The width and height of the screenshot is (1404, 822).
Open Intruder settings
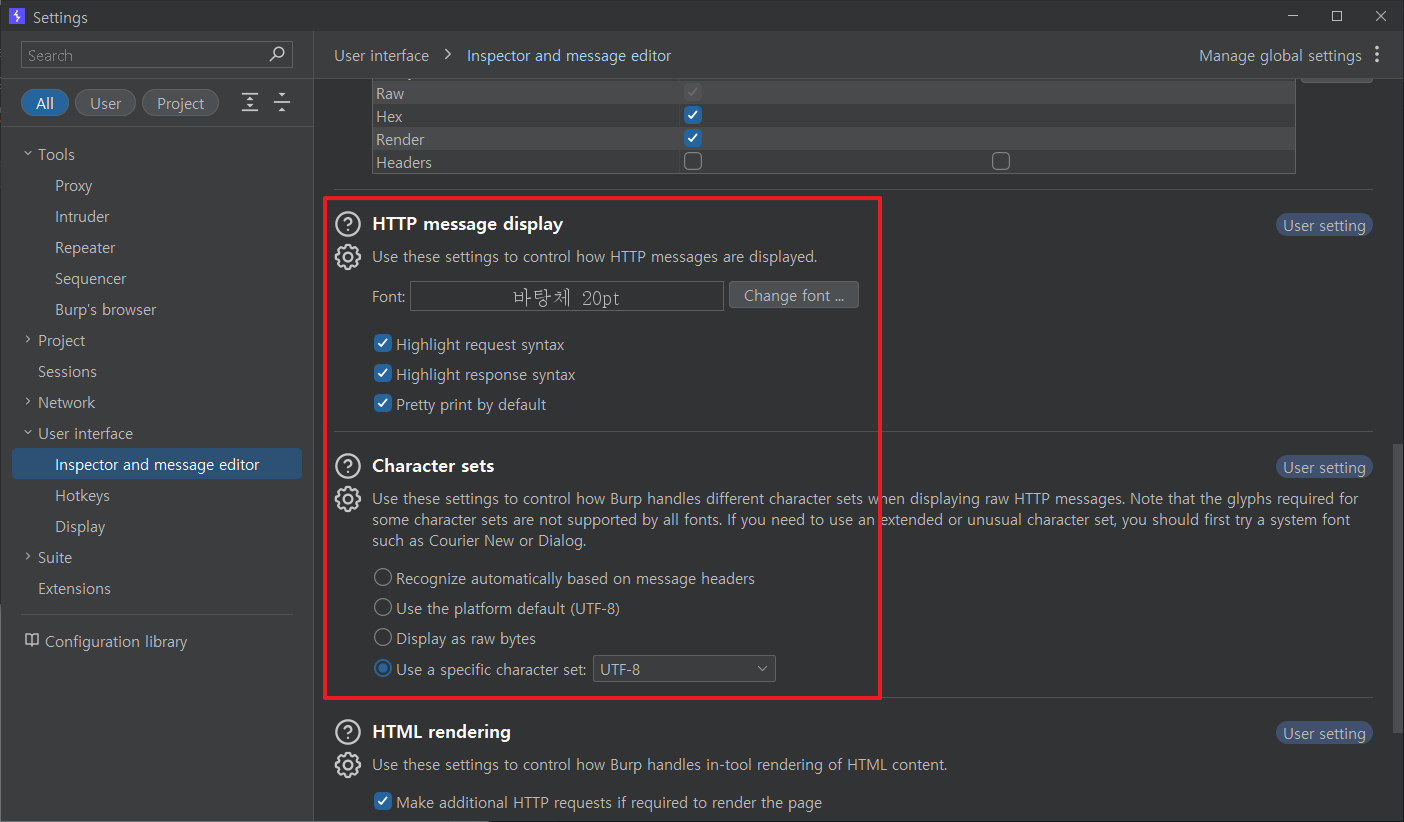pyautogui.click(x=82, y=216)
